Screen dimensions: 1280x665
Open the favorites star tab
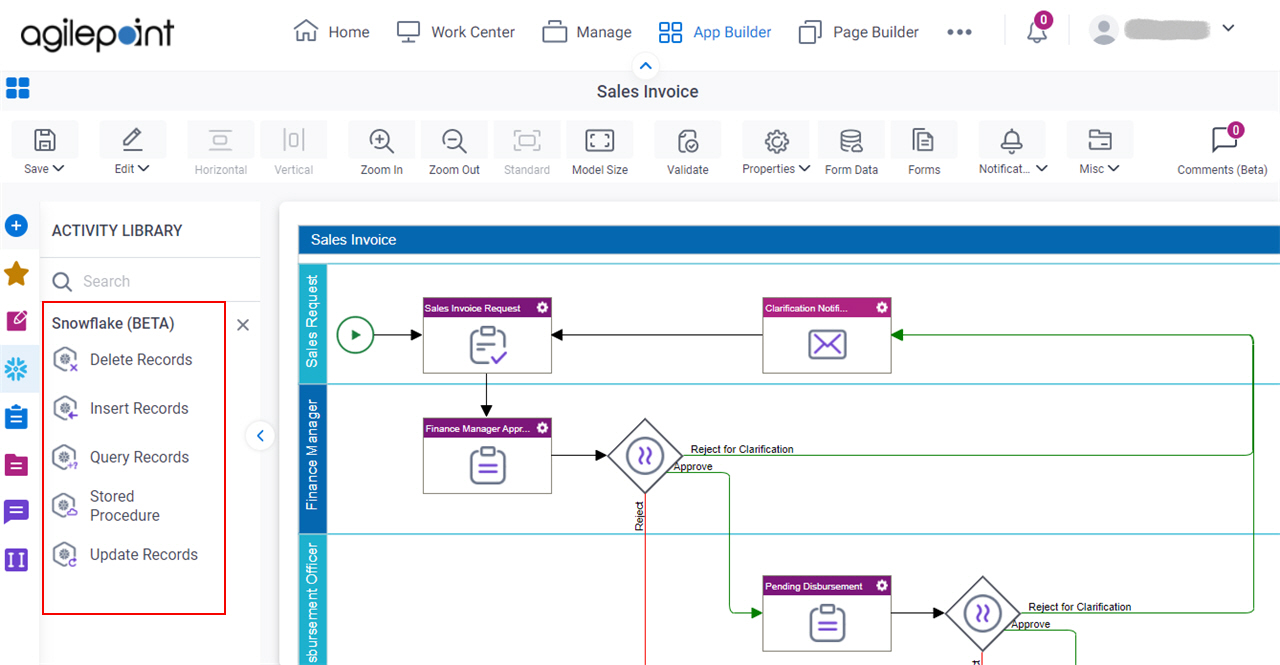[x=16, y=273]
